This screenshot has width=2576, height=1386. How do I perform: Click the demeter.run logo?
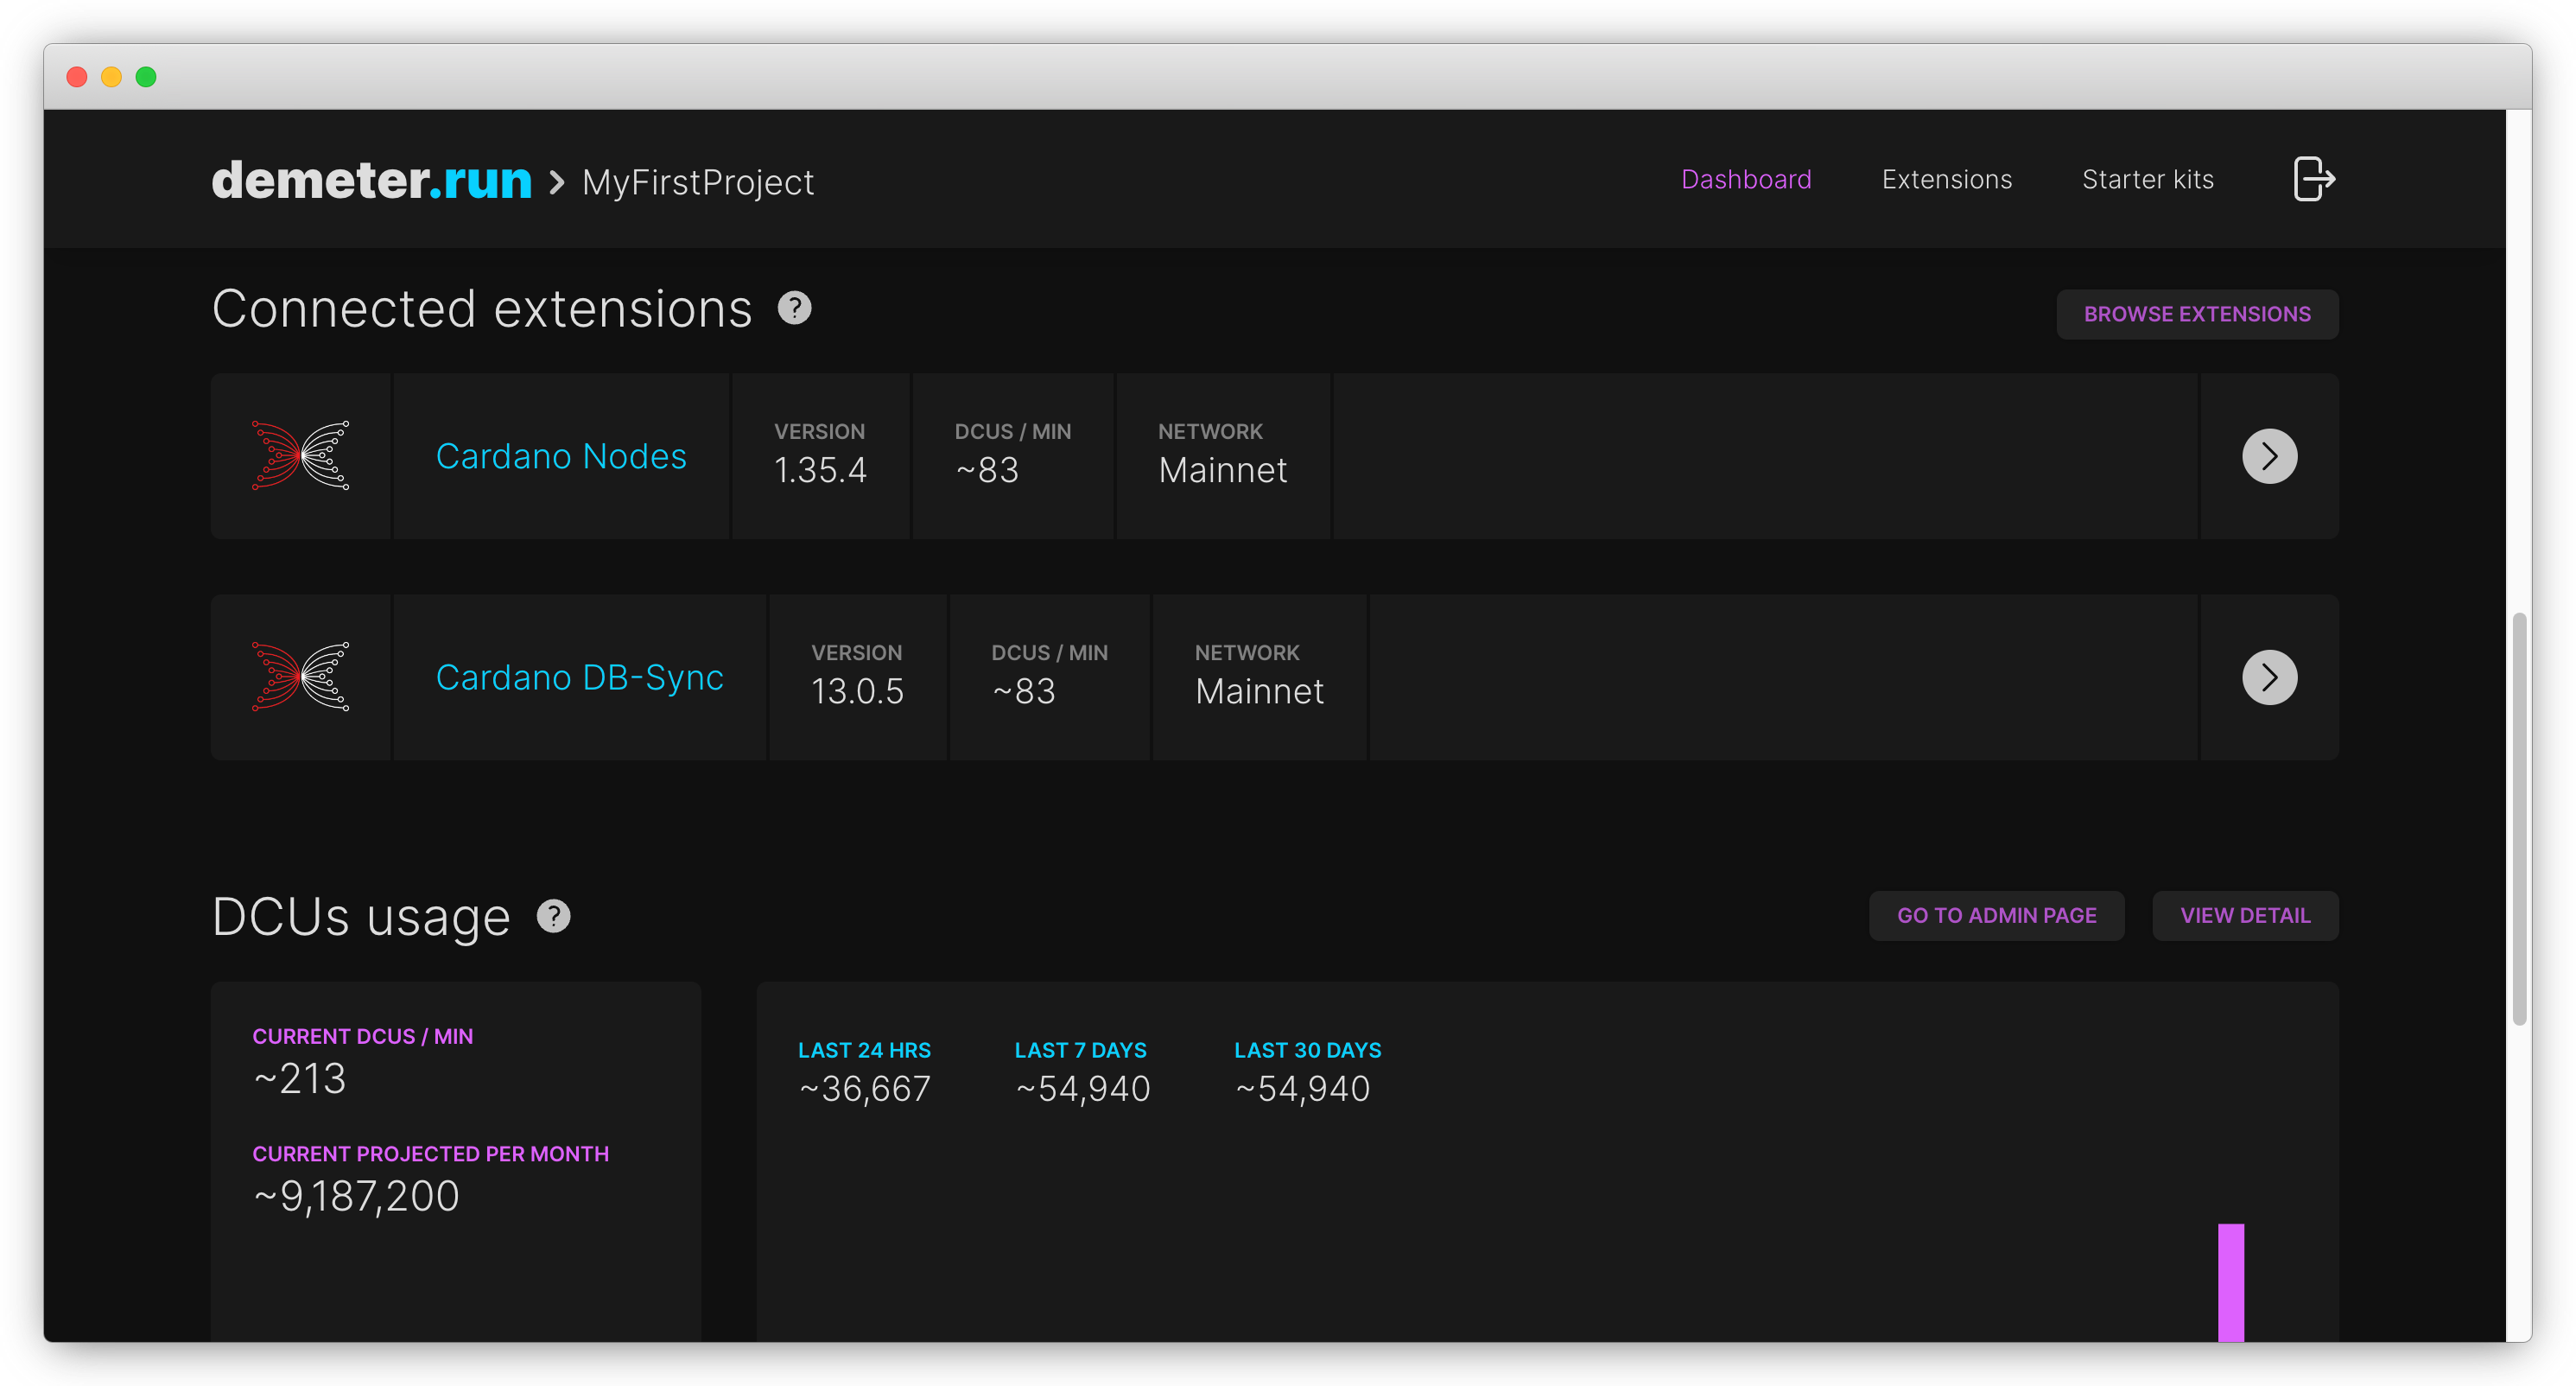(x=371, y=181)
